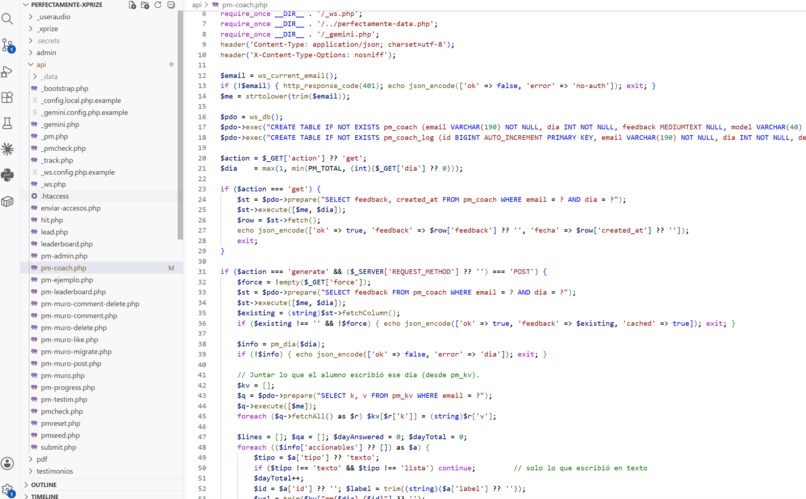Screen dimensions: 806x499
Task: Open _gemini.php file
Action: [x=60, y=124]
